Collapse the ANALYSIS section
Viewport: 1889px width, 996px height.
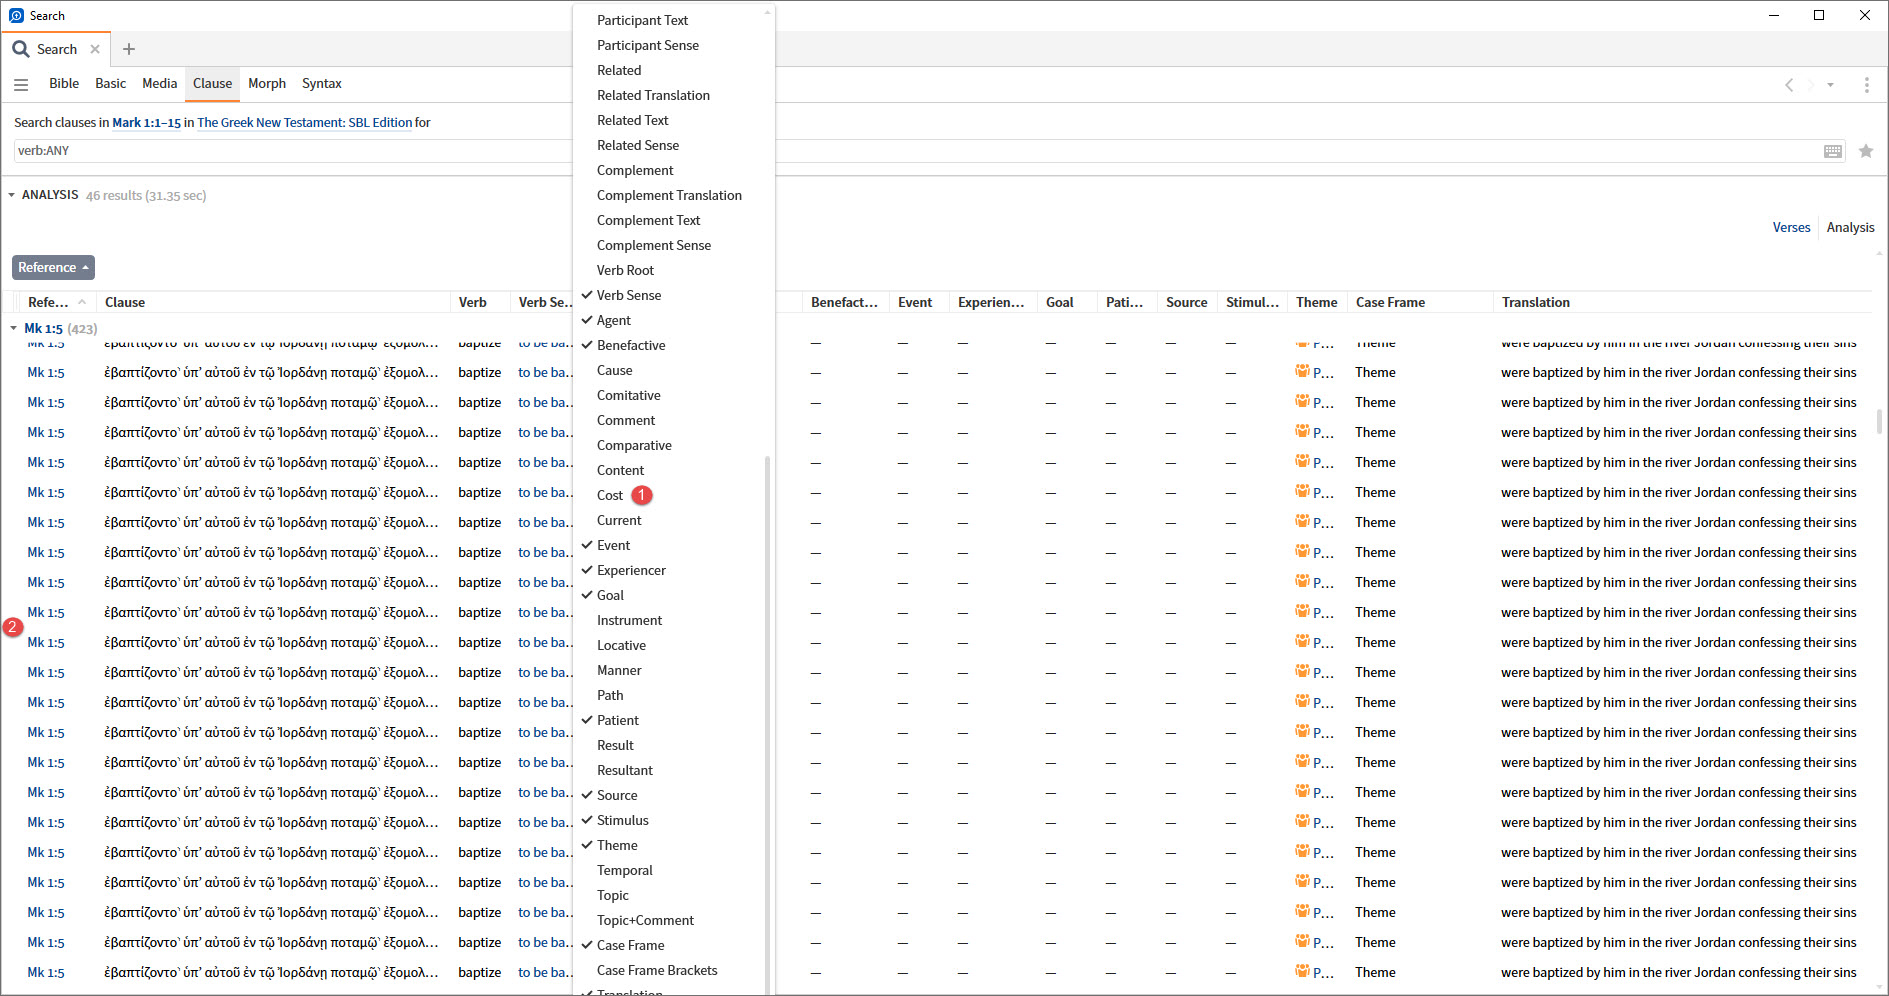pos(12,195)
